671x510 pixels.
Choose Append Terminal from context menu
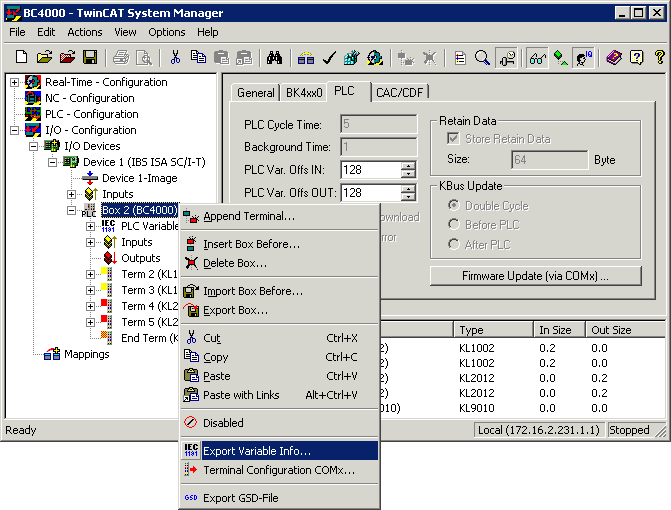pyautogui.click(x=279, y=216)
